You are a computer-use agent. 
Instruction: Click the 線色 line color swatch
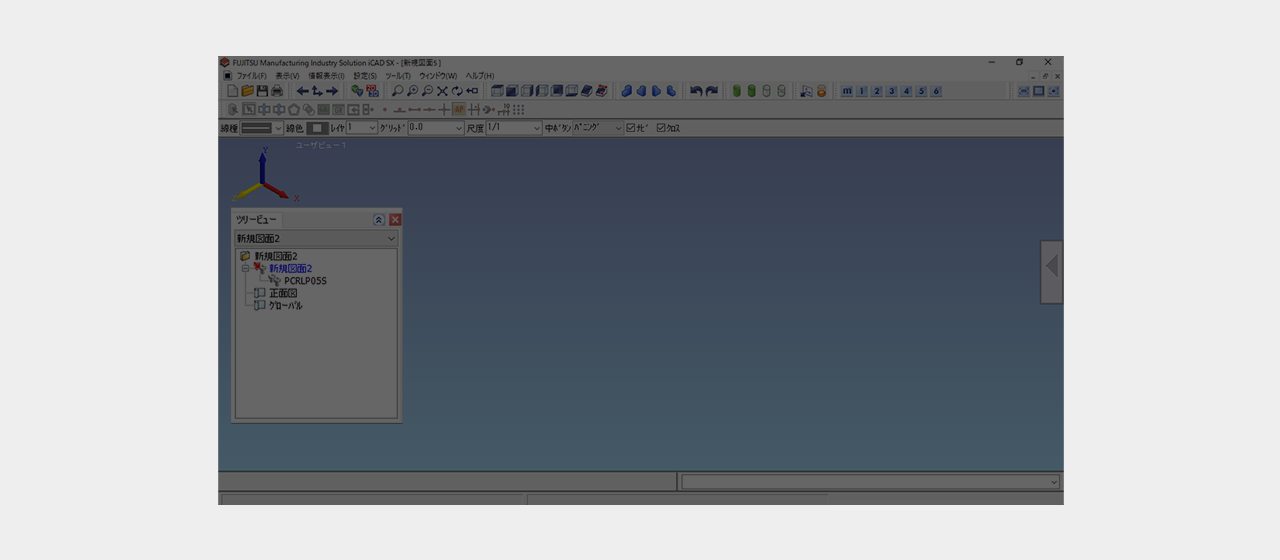317,128
